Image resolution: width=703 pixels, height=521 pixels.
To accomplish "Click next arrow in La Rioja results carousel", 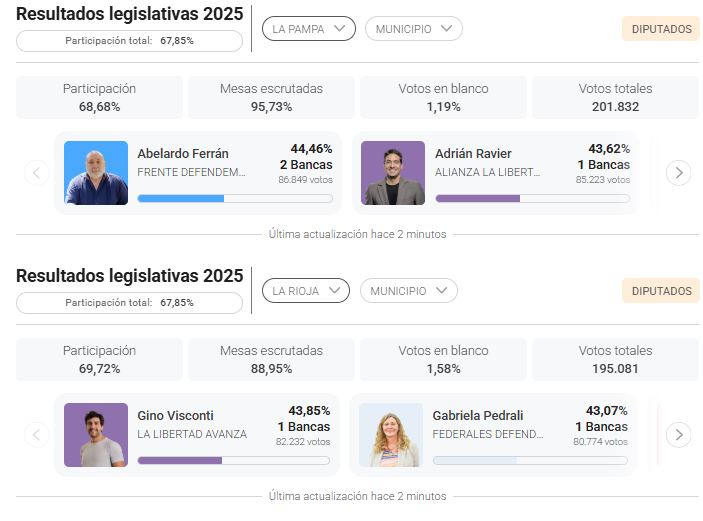I will [678, 435].
